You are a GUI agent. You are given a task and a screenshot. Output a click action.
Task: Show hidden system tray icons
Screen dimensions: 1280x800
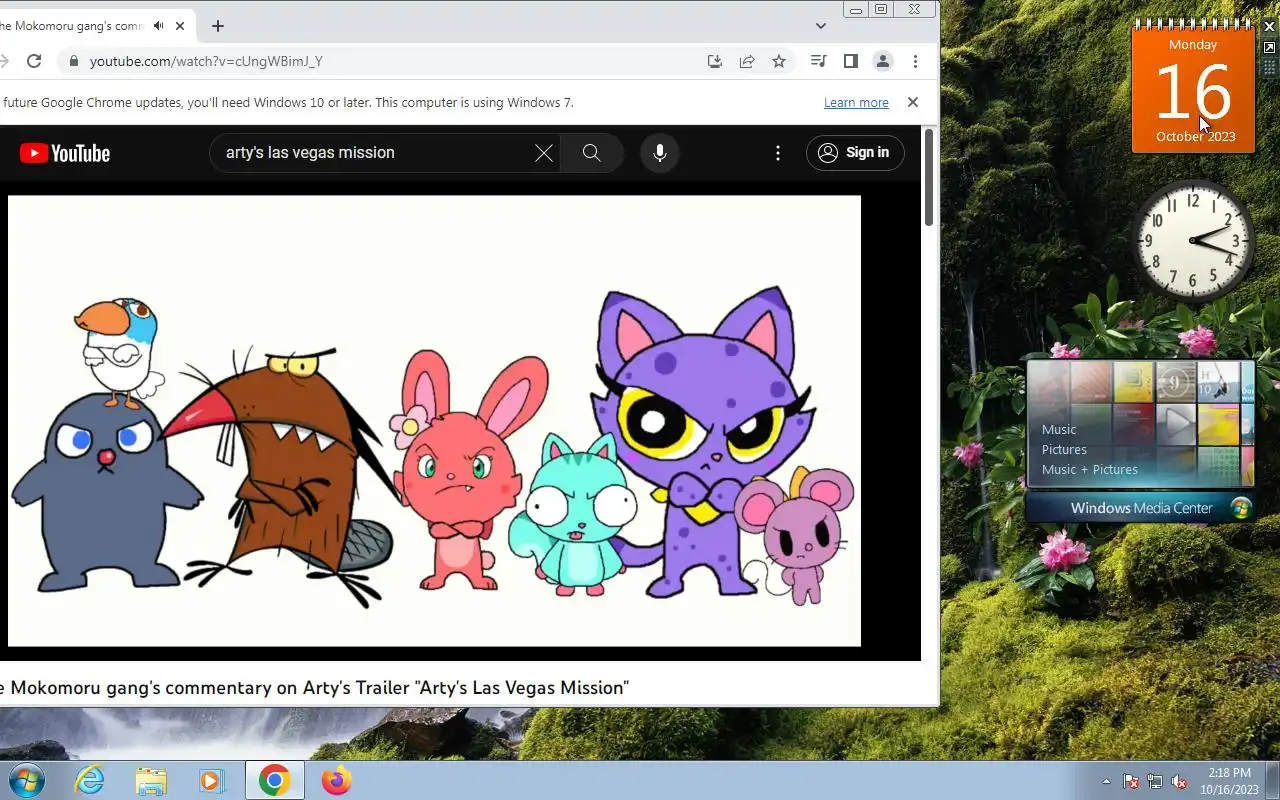[x=1106, y=781]
